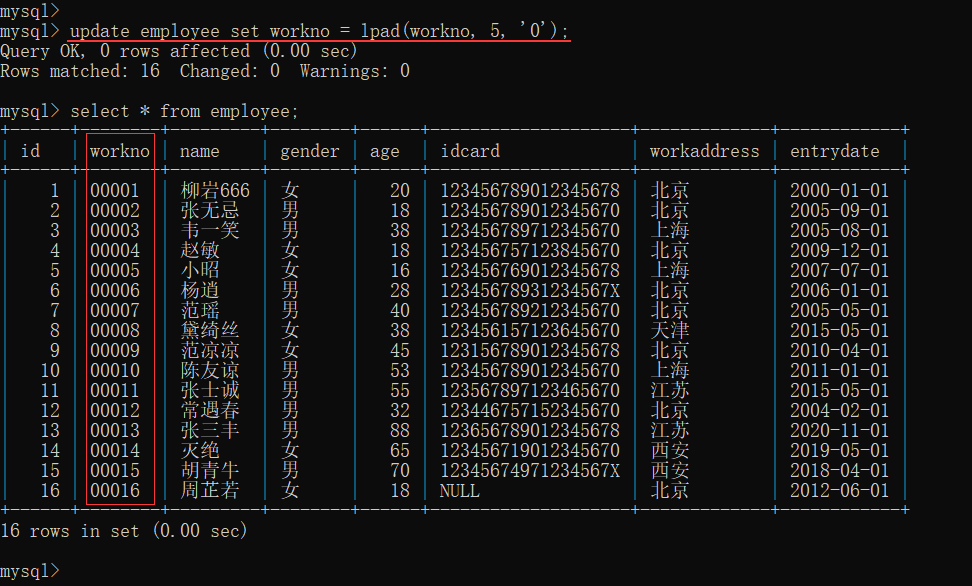Click the NULL idcard value
Image resolution: width=972 pixels, height=586 pixels.
point(459,491)
